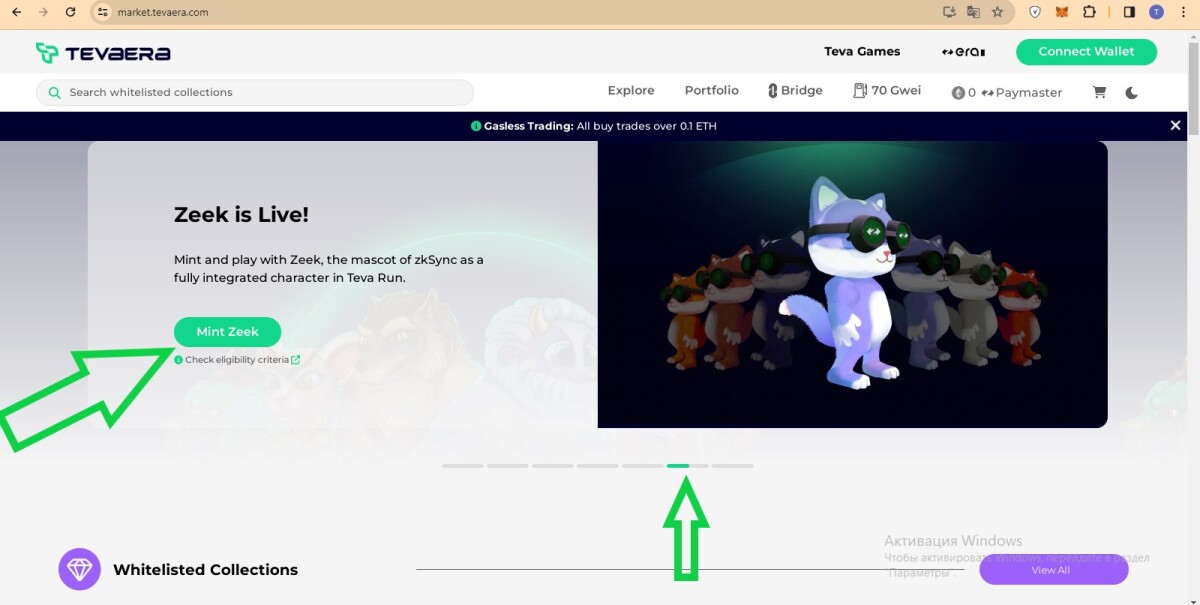Image resolution: width=1200 pixels, height=605 pixels.
Task: Open Check eligibility criteria link
Action: pyautogui.click(x=237, y=360)
